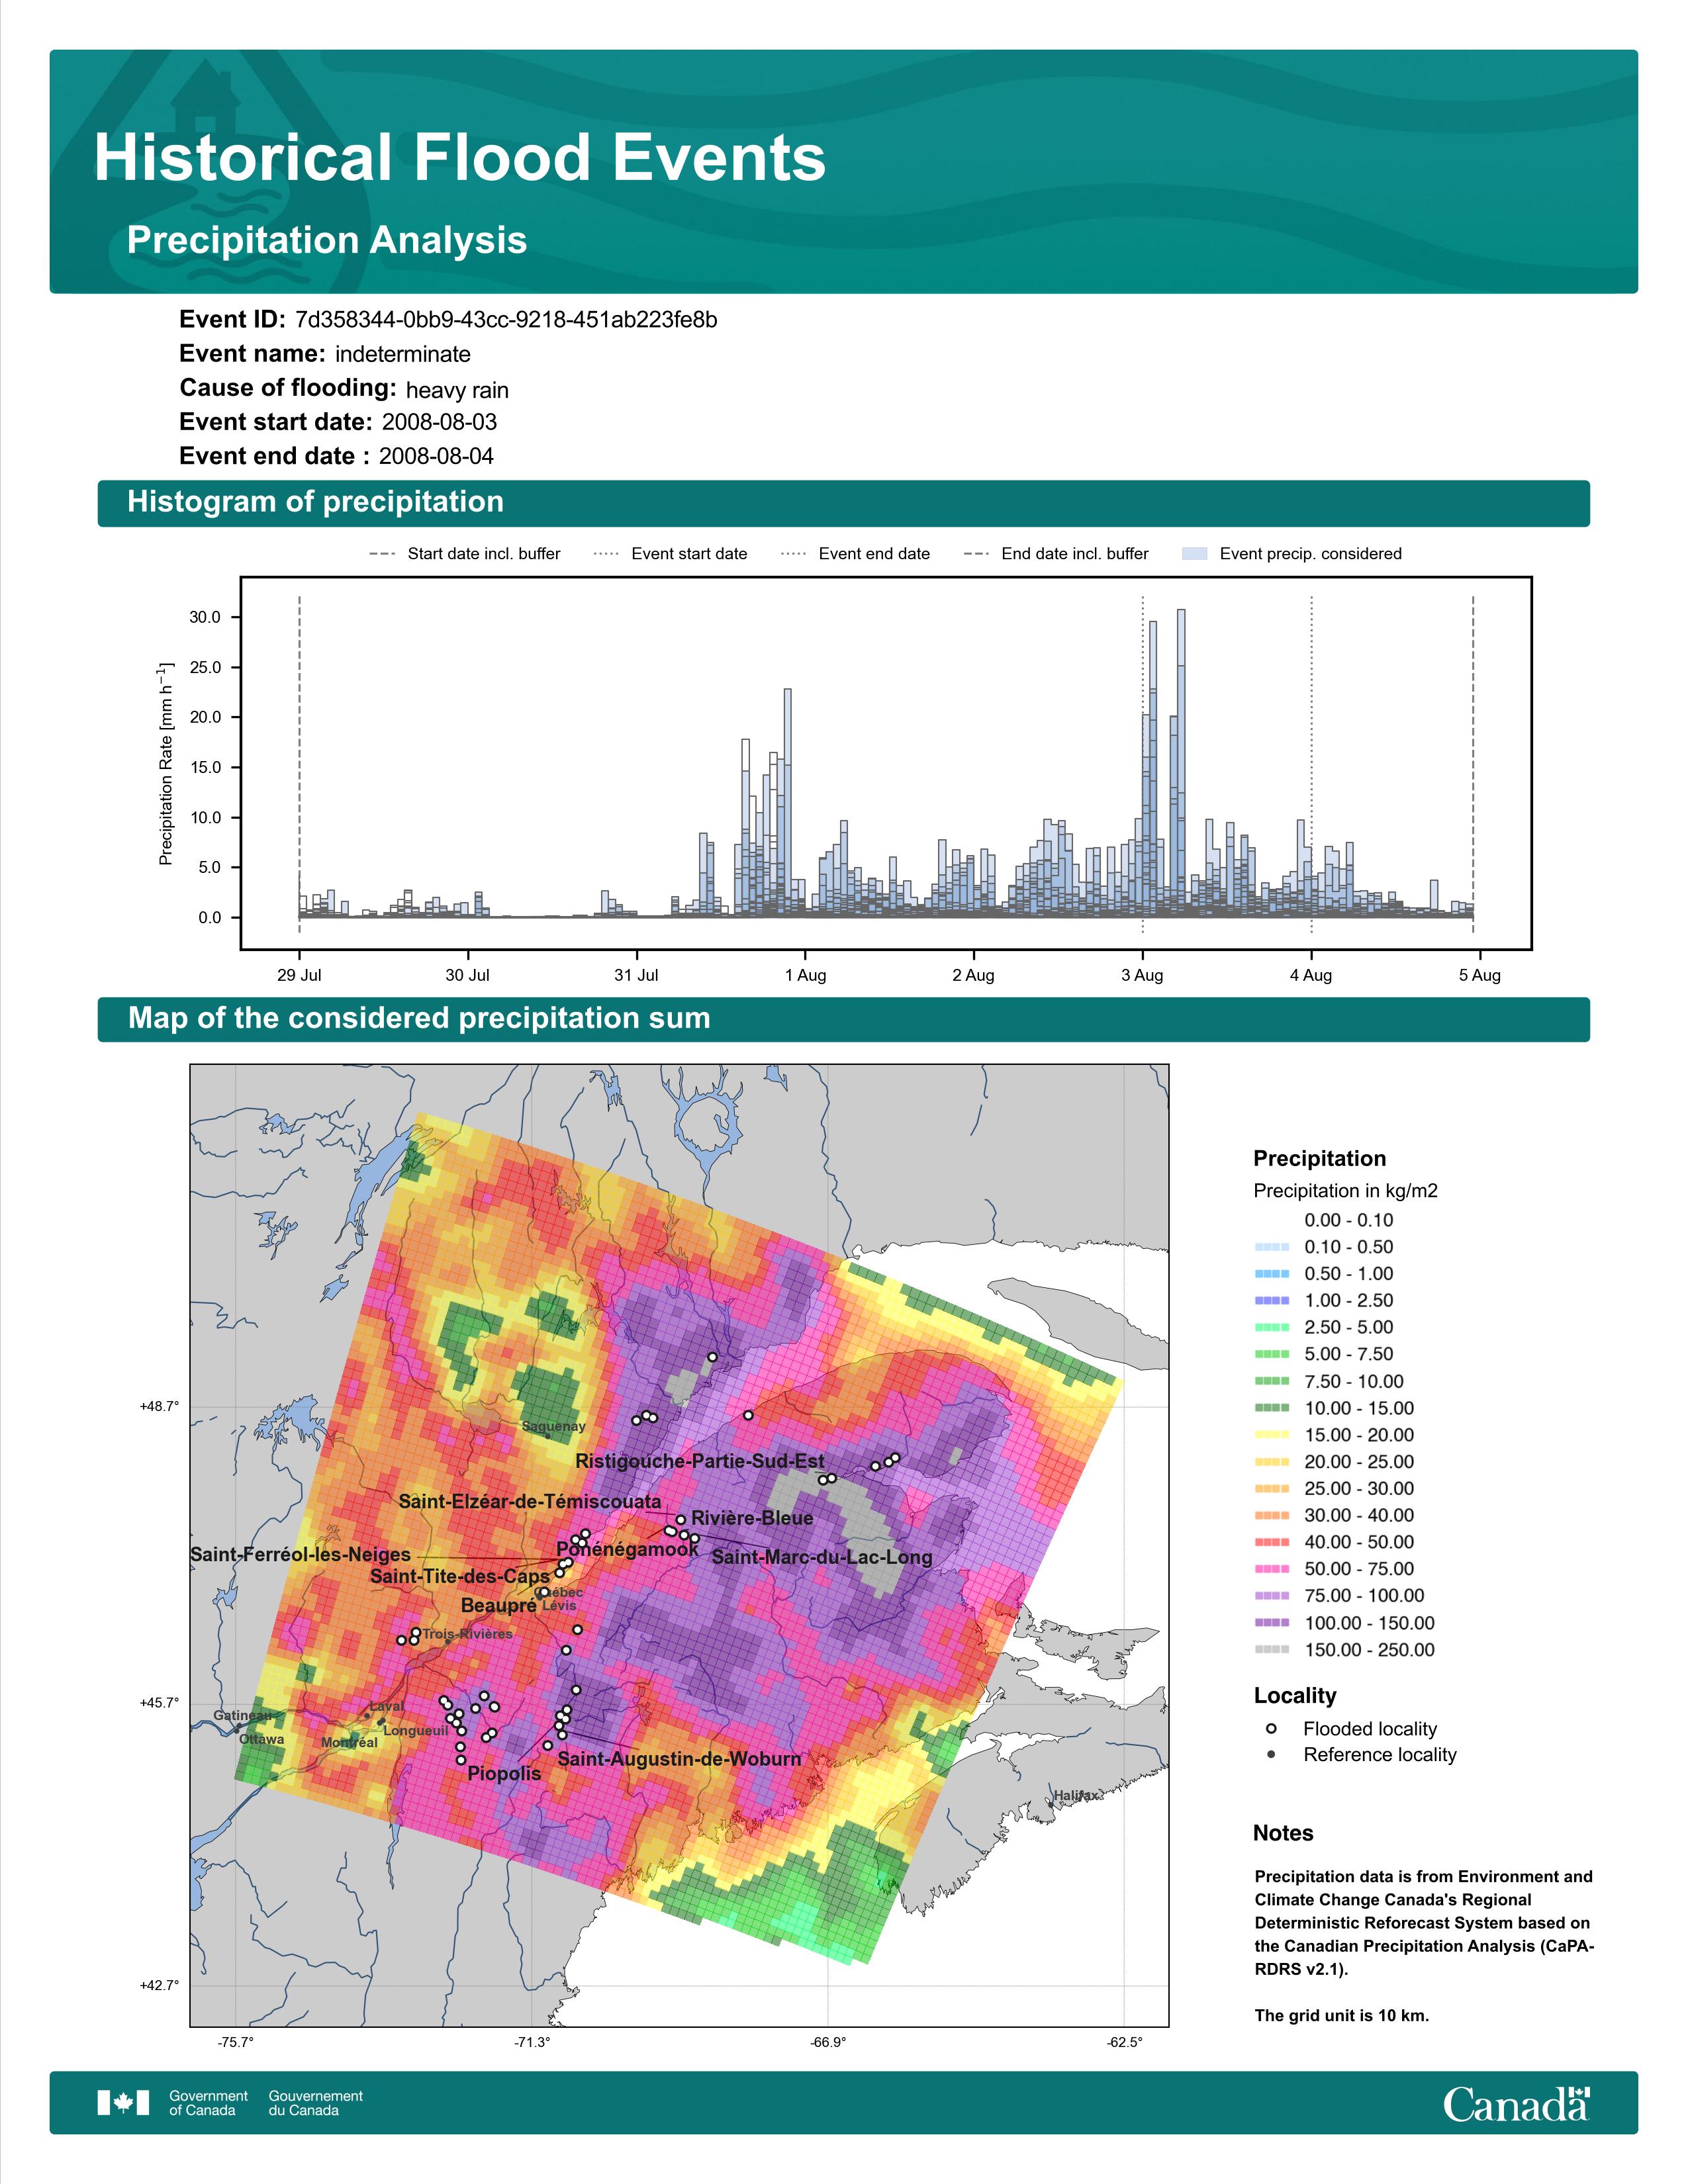Click the 0.50 - 1.00 blue swatch
Image resolution: width=1688 pixels, height=2184 pixels.
tap(1271, 1274)
